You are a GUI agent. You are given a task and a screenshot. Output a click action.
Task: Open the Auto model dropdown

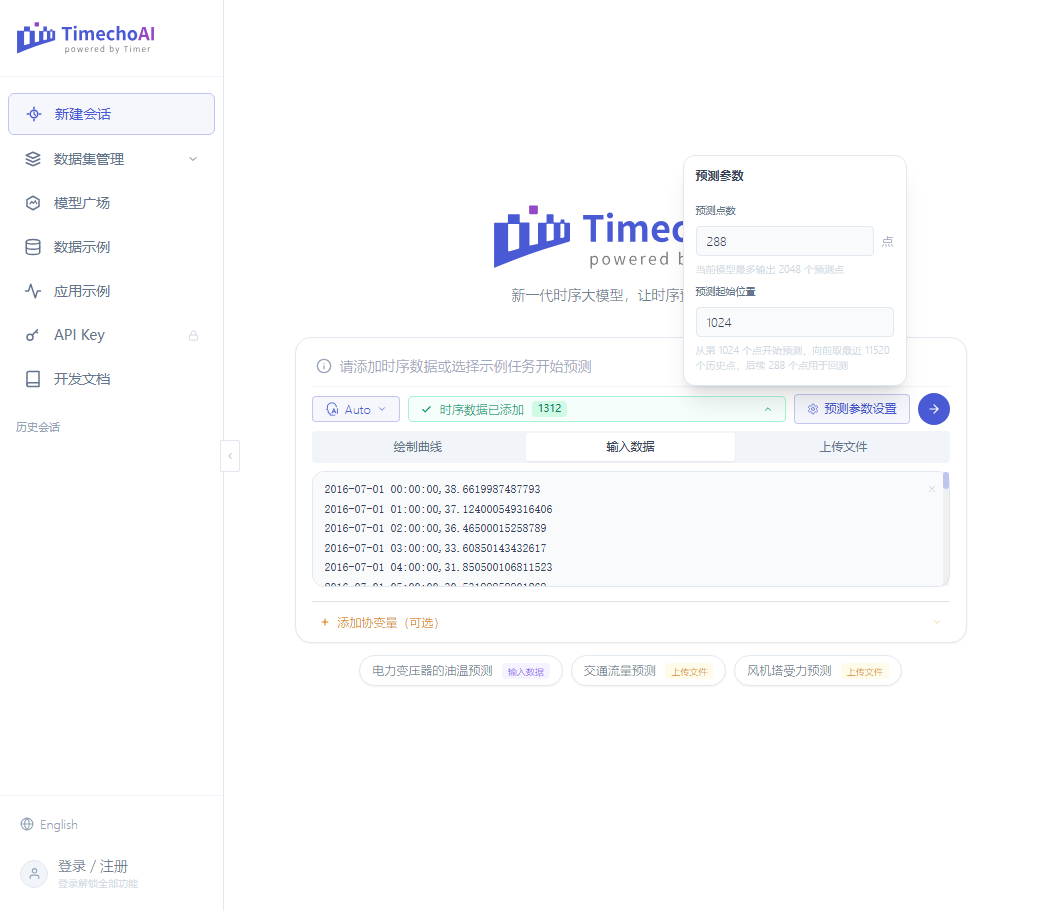click(x=356, y=410)
